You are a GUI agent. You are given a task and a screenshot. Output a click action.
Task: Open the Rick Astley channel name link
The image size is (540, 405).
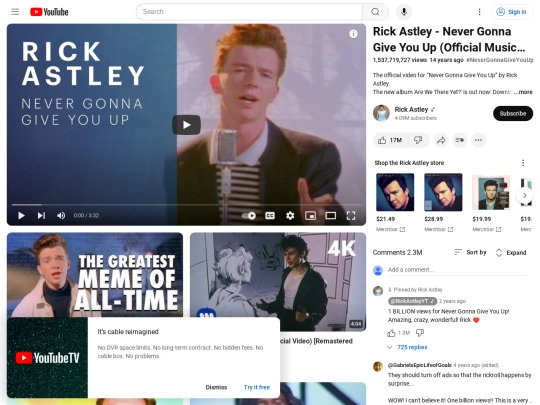(x=411, y=110)
